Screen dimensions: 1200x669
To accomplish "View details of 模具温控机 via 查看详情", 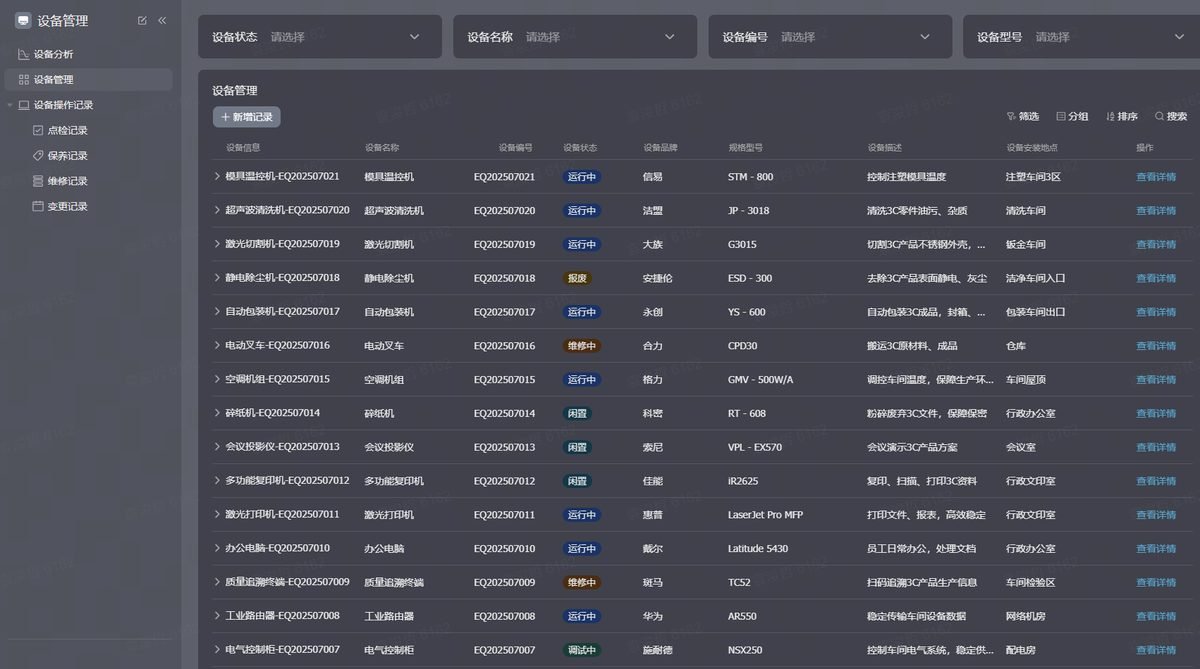I will [1156, 177].
